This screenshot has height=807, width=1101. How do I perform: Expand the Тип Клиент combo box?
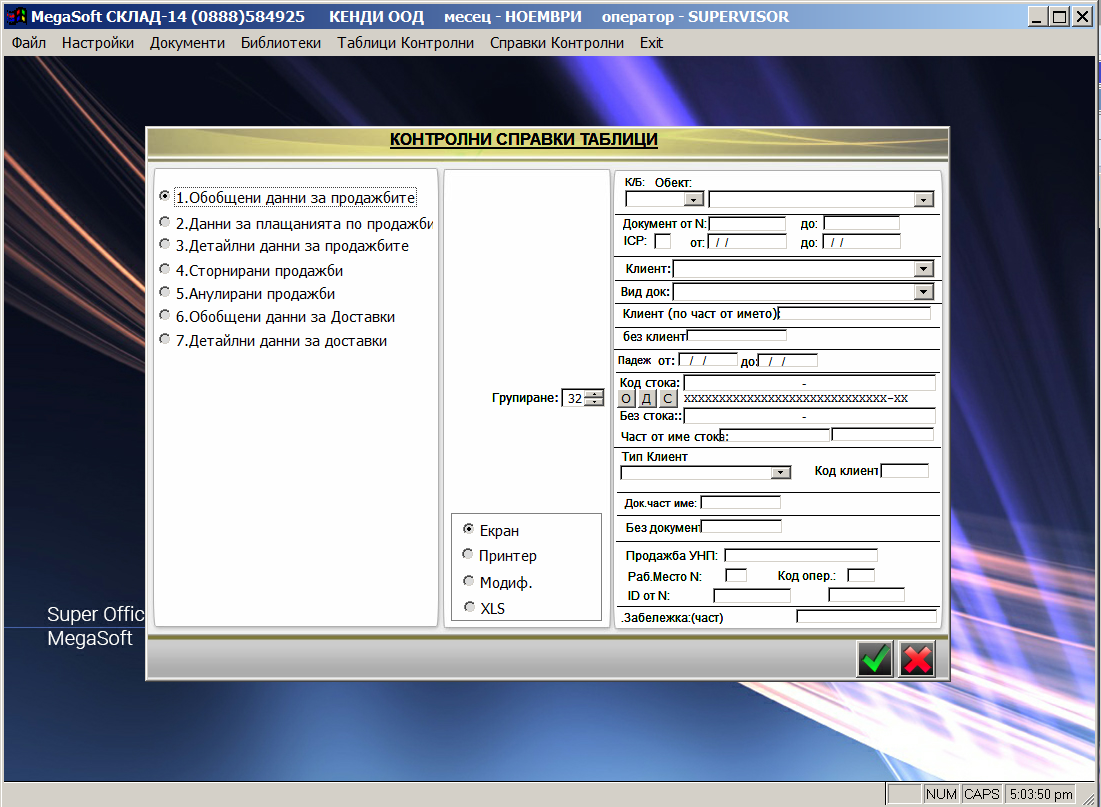(x=781, y=472)
